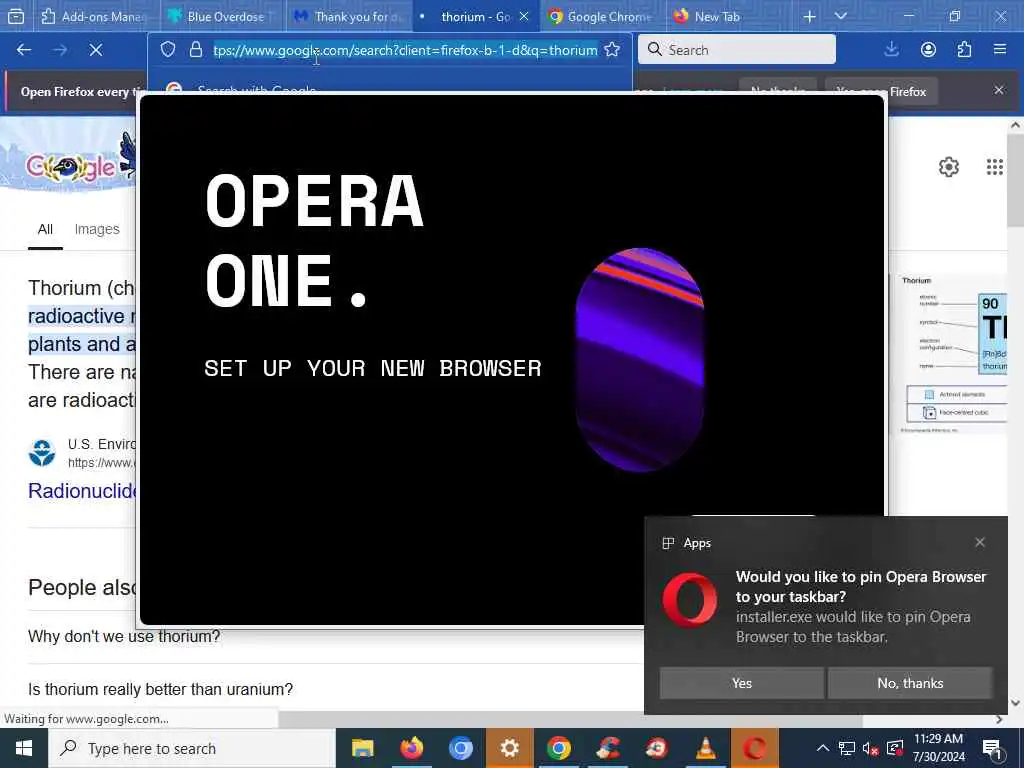Open the 'Thank you for' tab

click(348, 16)
